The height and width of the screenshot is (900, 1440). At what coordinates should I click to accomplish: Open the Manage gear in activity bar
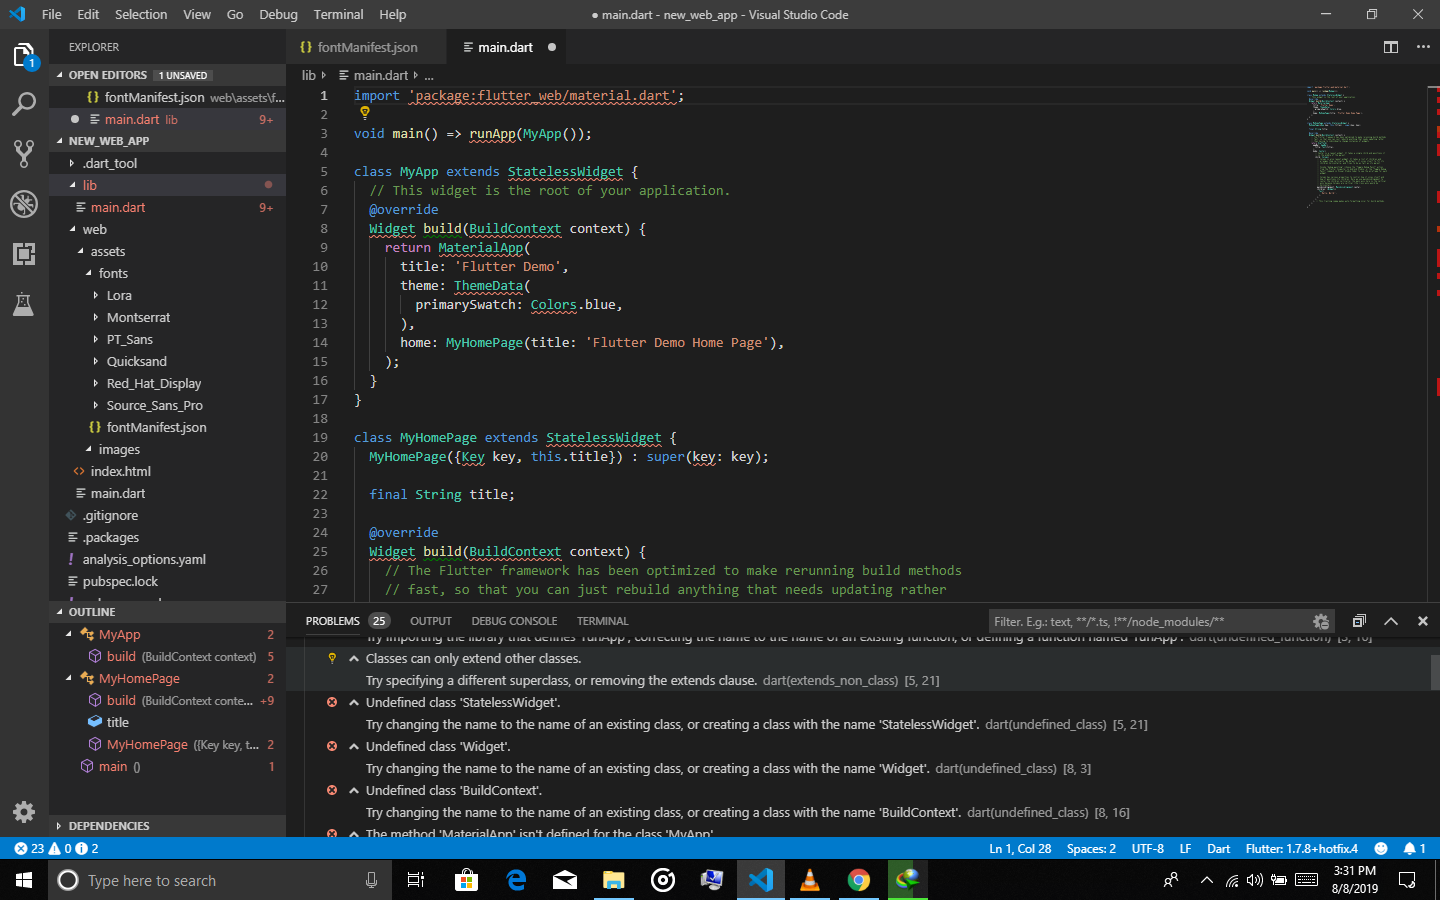(x=24, y=811)
